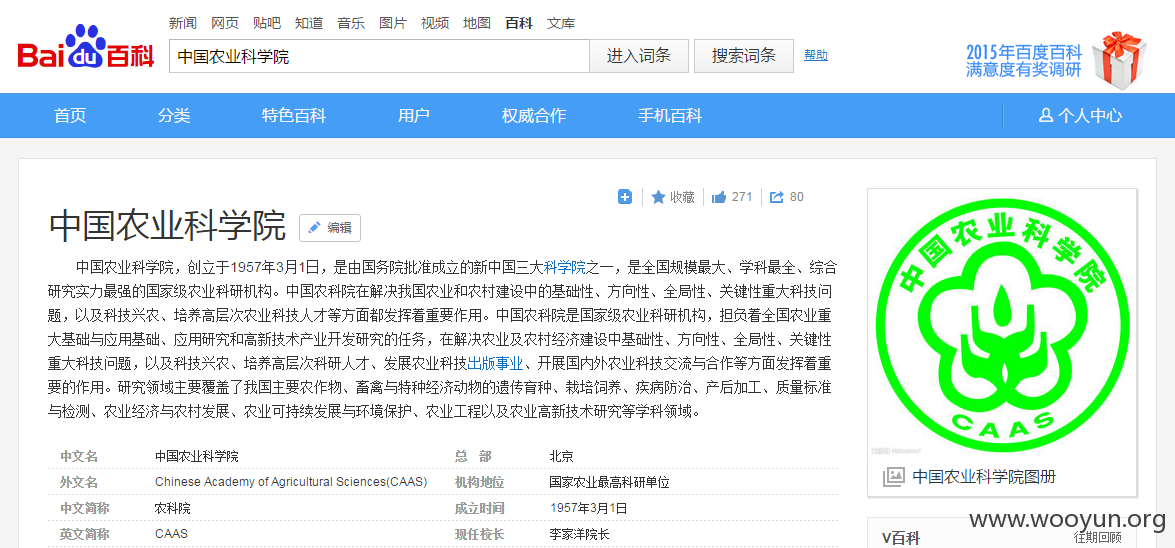Click the 中文简称 value 农科院
This screenshot has width=1175, height=548.
(172, 508)
